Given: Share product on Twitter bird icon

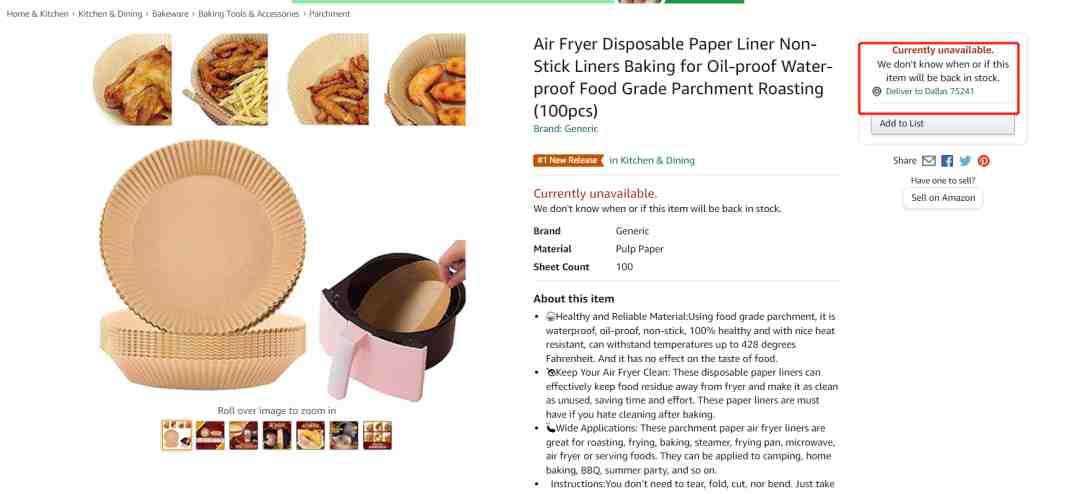Looking at the screenshot, I should click(x=965, y=161).
